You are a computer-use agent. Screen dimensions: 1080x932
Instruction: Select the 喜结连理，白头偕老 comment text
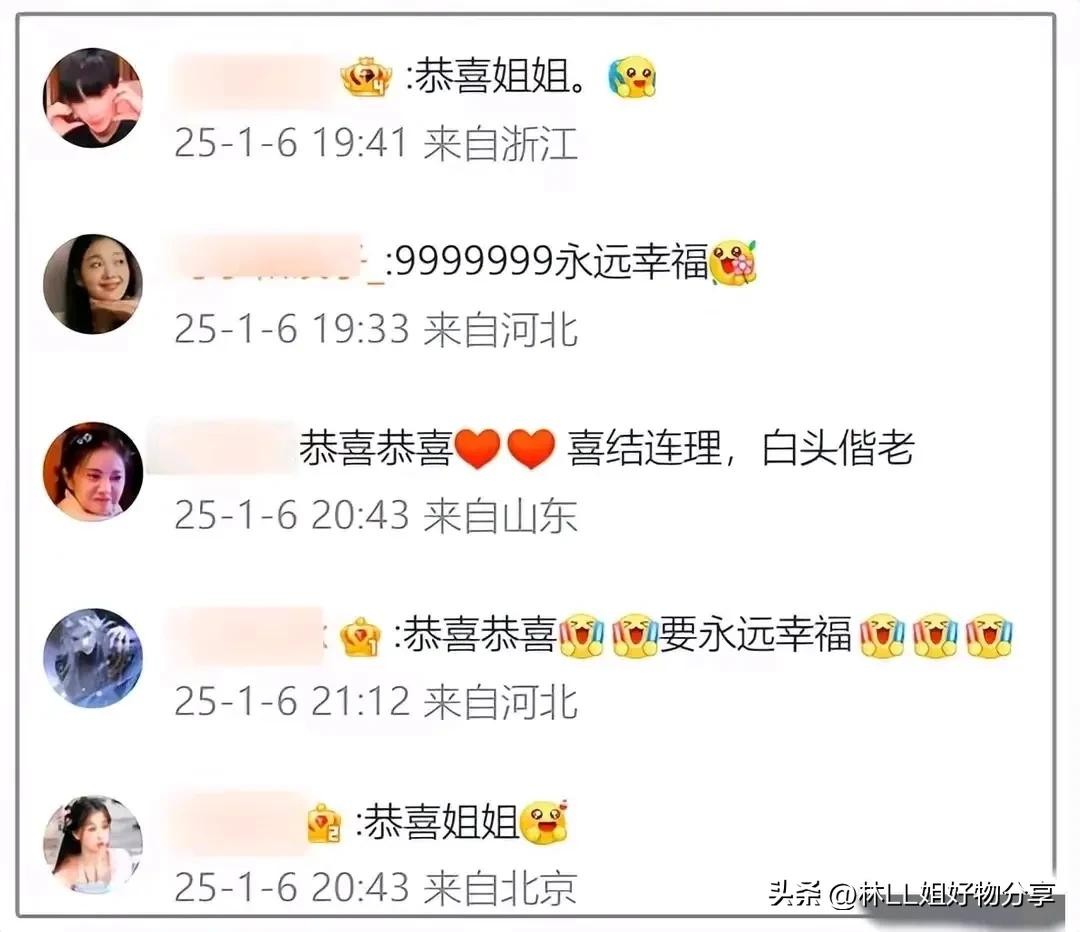[x=740, y=448]
